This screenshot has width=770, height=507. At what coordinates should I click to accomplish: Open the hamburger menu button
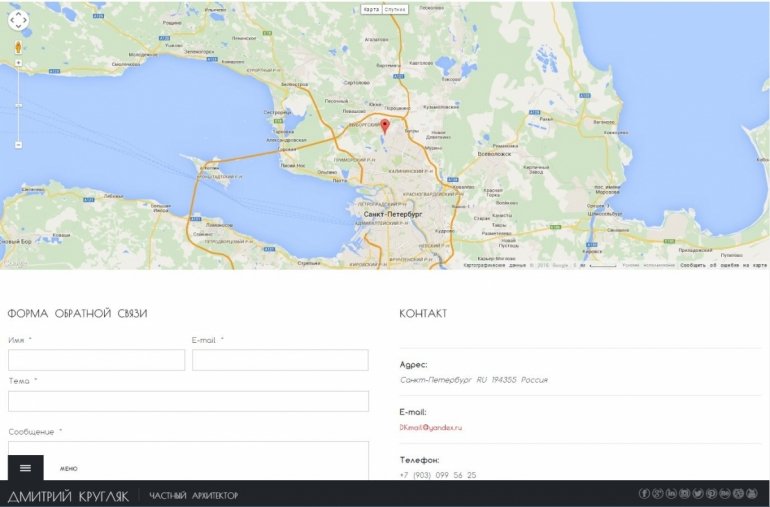(x=25, y=468)
